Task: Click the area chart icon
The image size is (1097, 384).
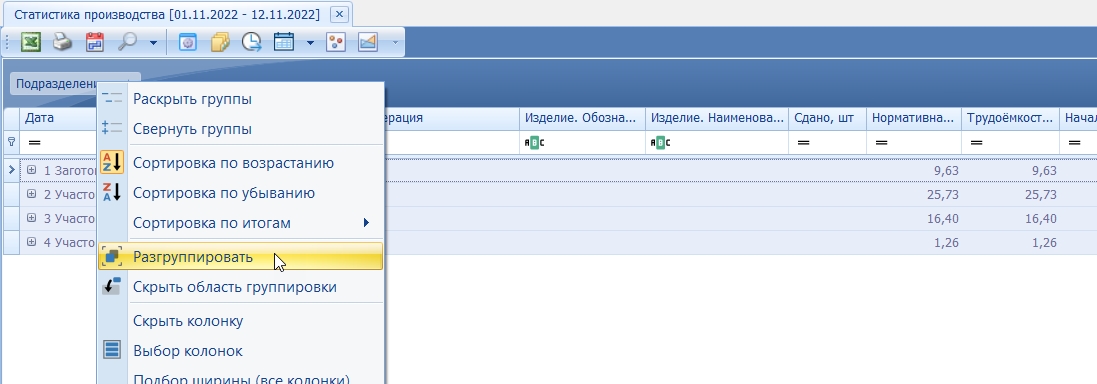Action: click(x=368, y=42)
